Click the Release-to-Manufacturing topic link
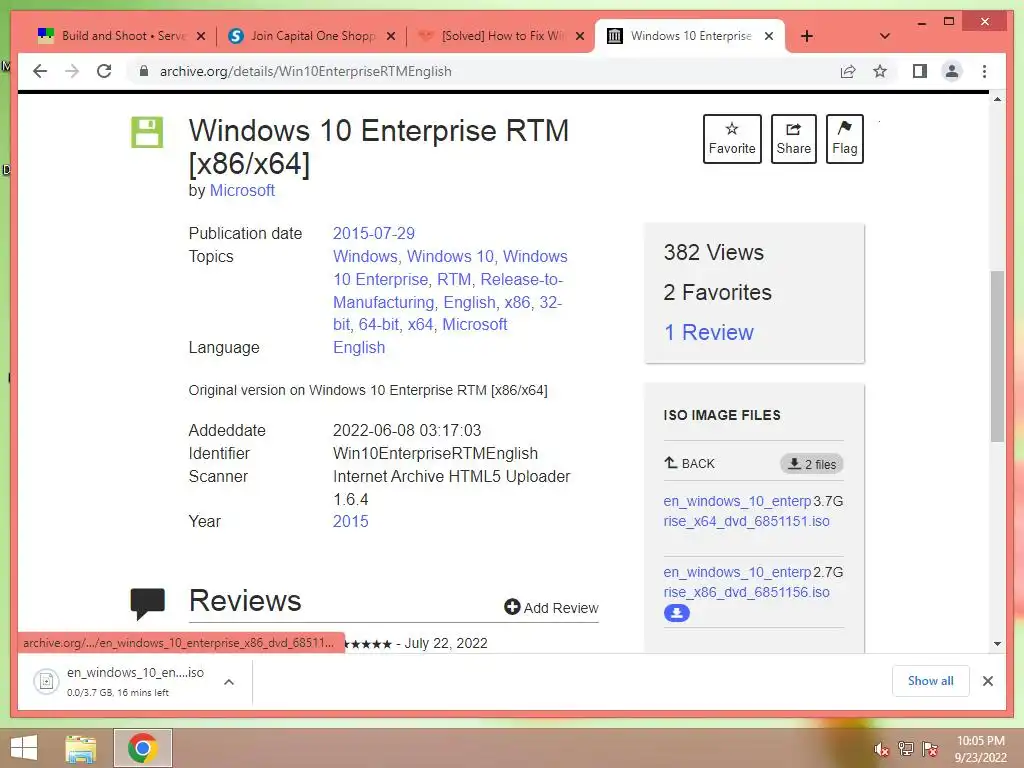 pyautogui.click(x=448, y=291)
